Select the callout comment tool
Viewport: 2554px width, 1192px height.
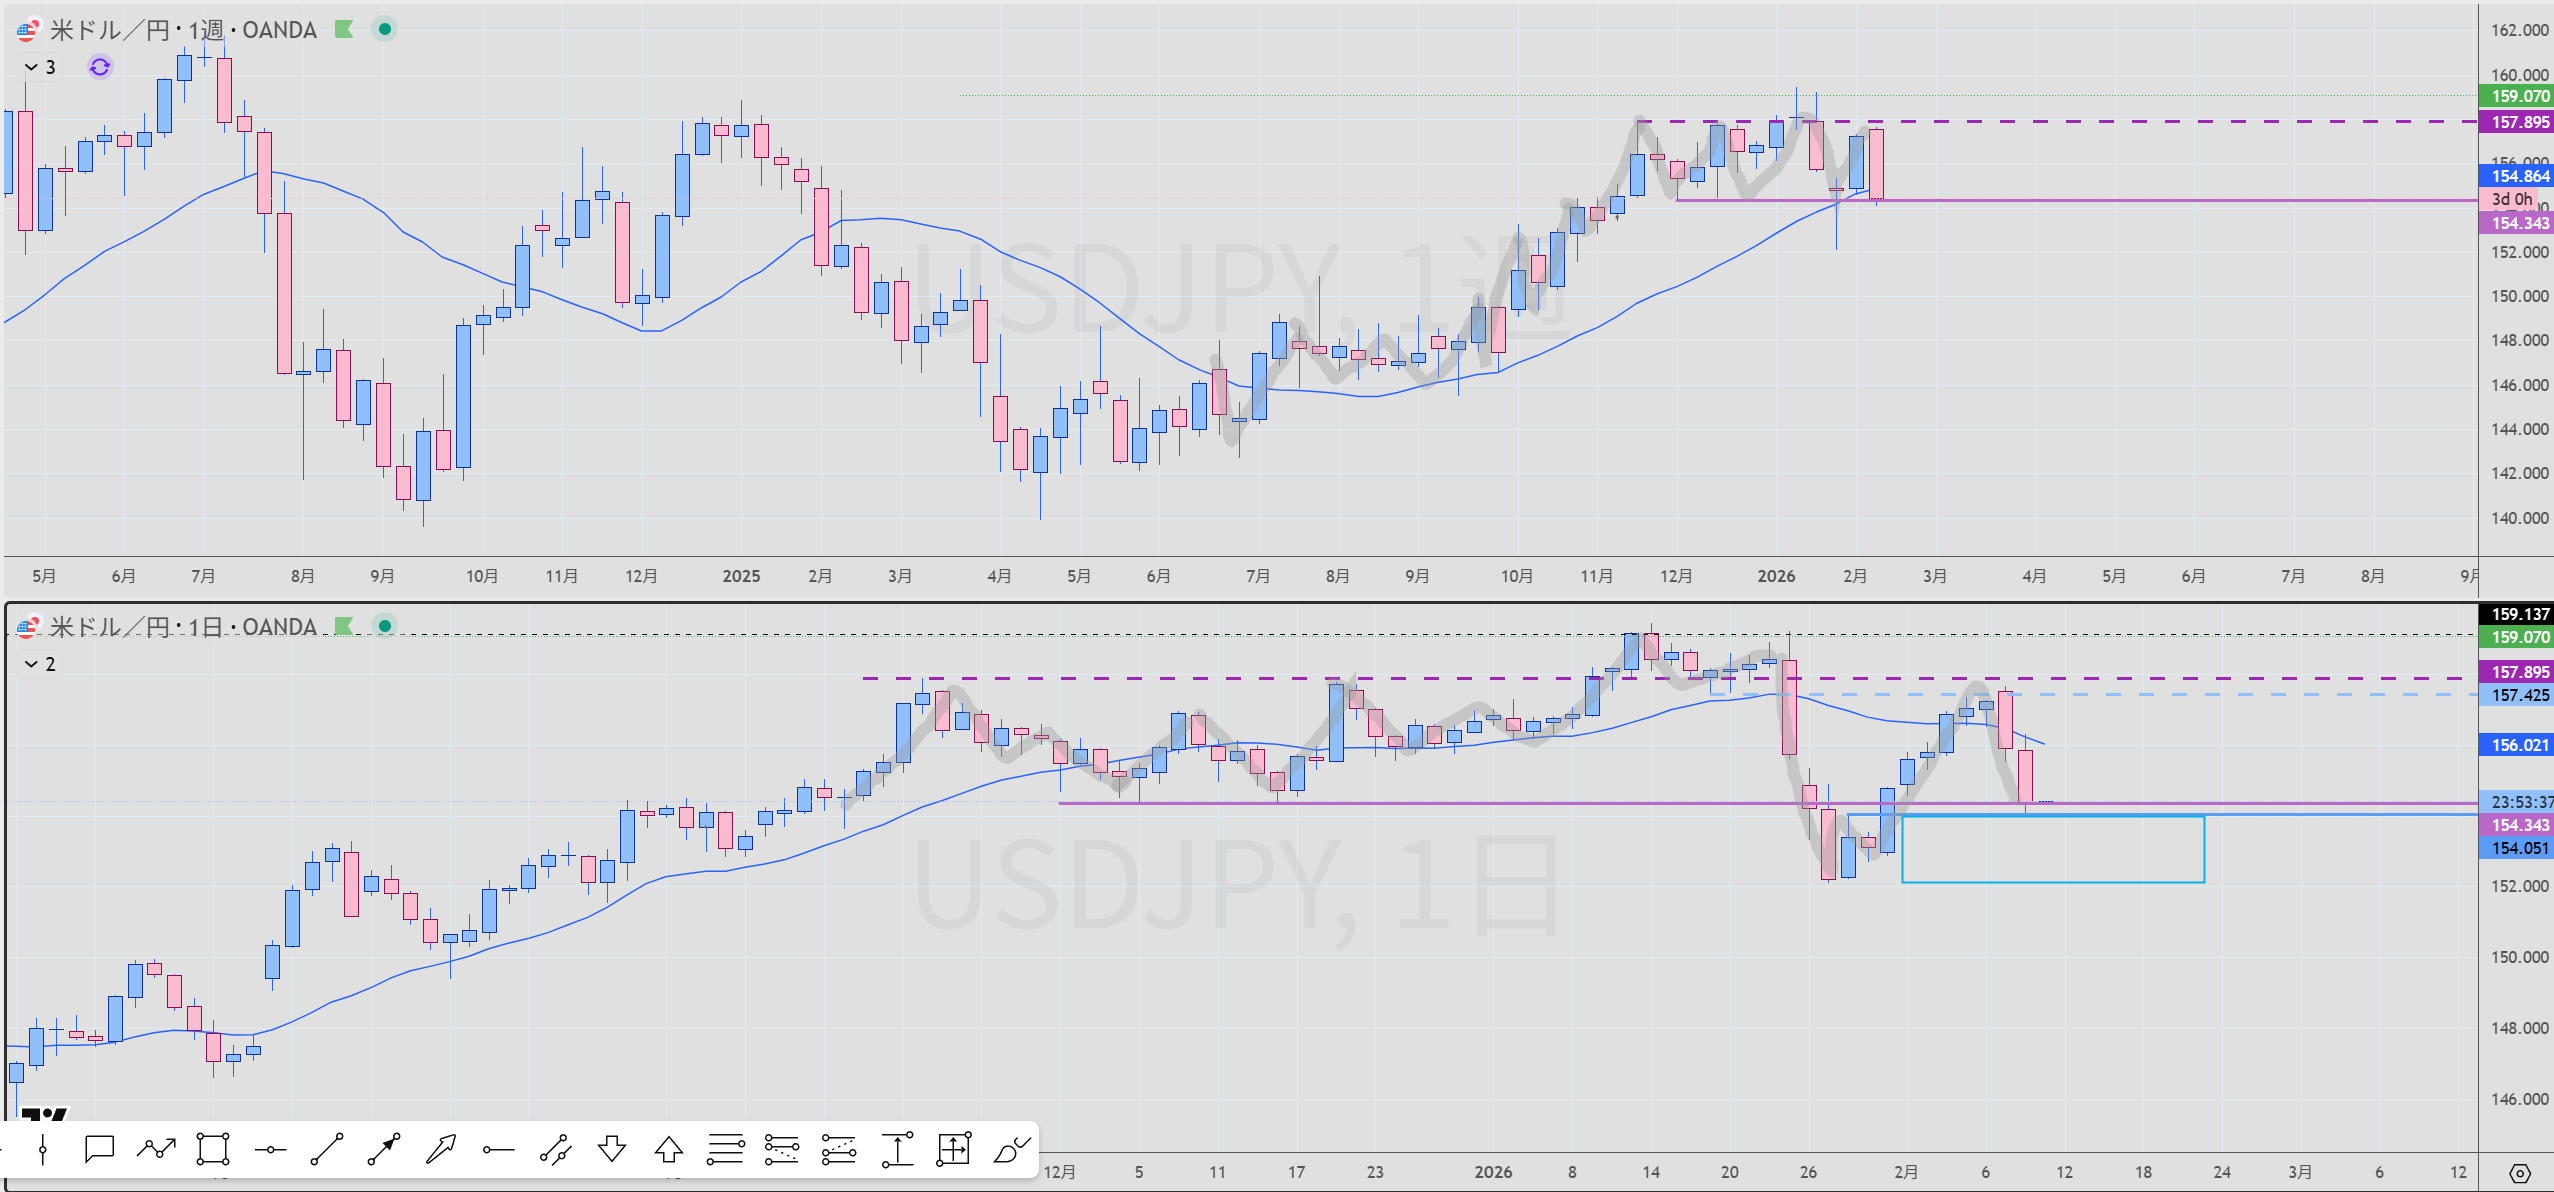pos(99,1150)
